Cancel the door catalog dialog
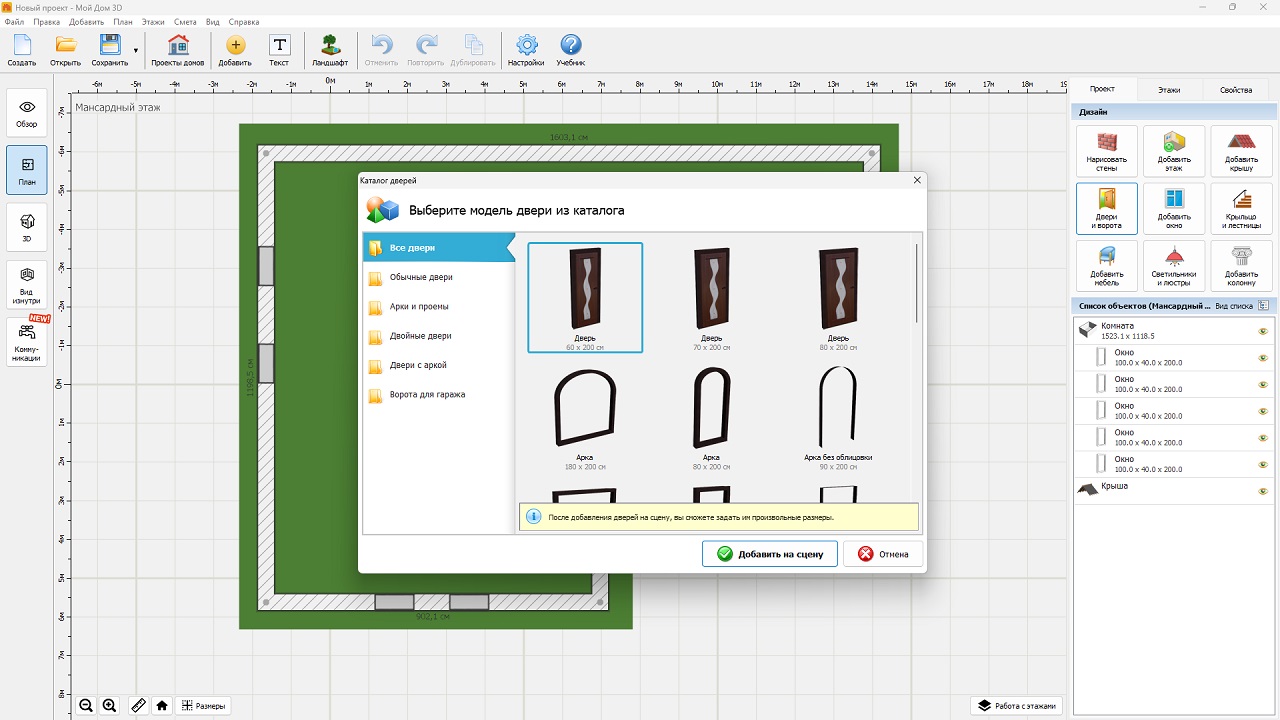This screenshot has height=720, width=1280. [x=883, y=554]
